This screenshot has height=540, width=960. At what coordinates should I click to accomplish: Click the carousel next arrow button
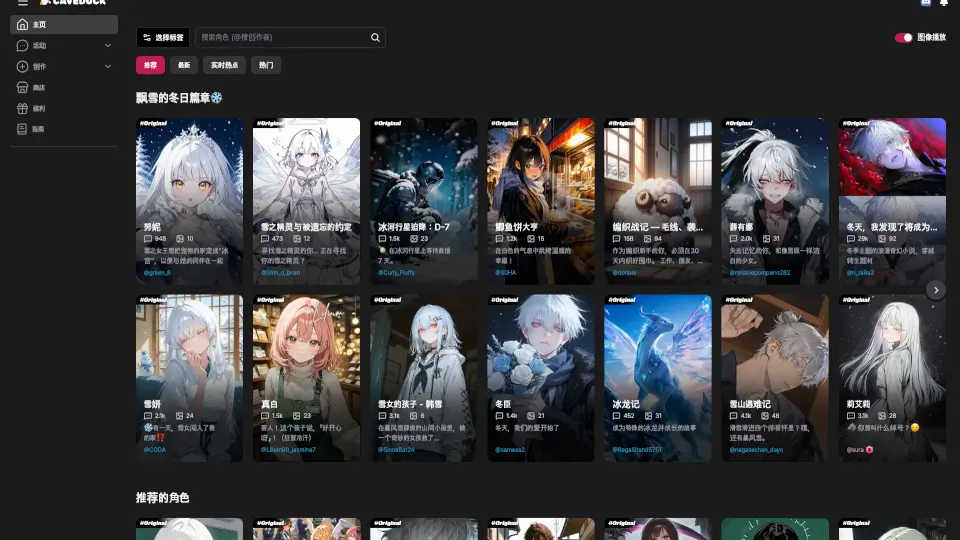pyautogui.click(x=935, y=290)
